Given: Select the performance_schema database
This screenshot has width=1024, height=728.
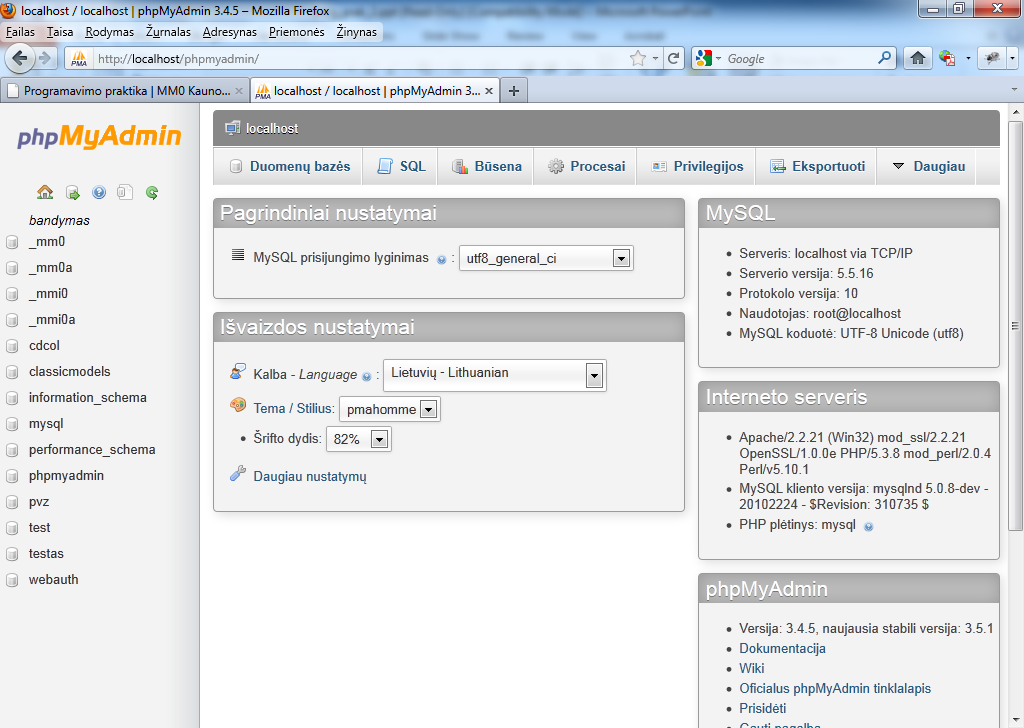Looking at the screenshot, I should (92, 450).
